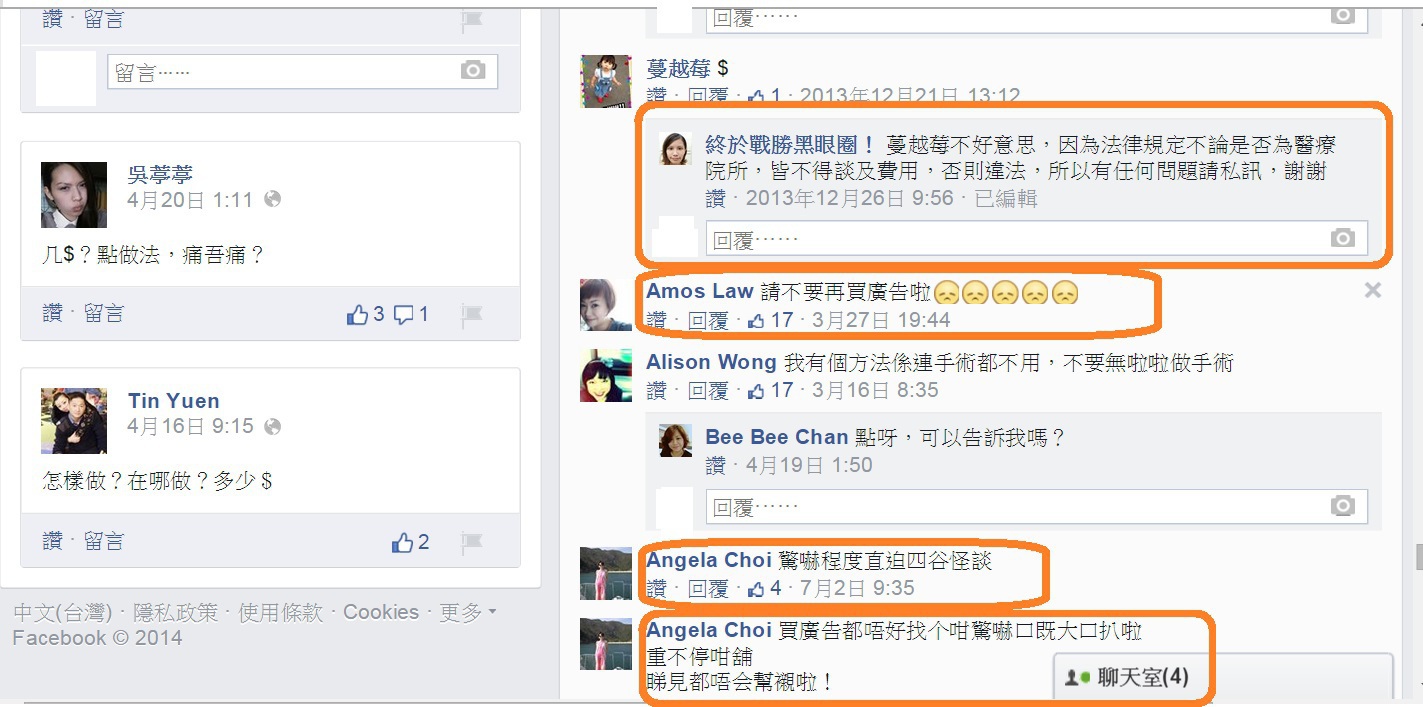
Task: Hide Amos Law's comment with the X
Action: click(x=1373, y=290)
